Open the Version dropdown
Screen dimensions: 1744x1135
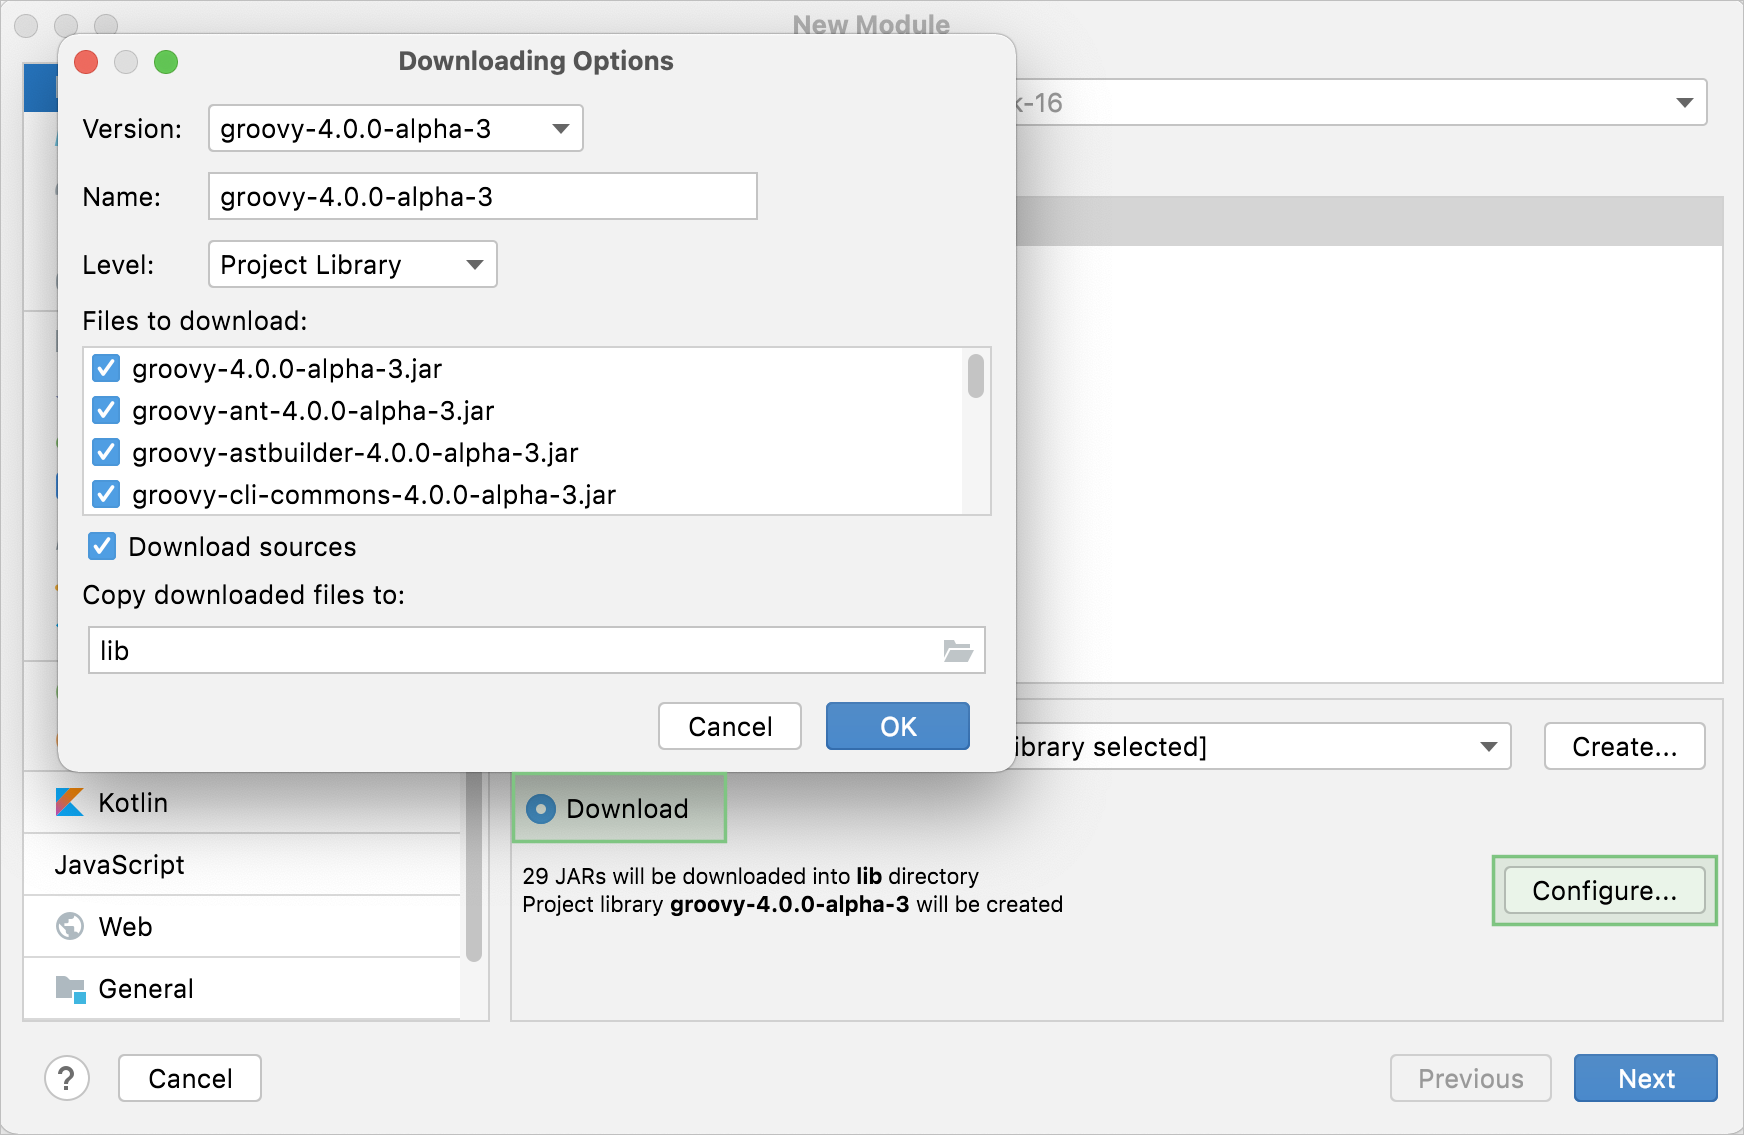point(395,129)
